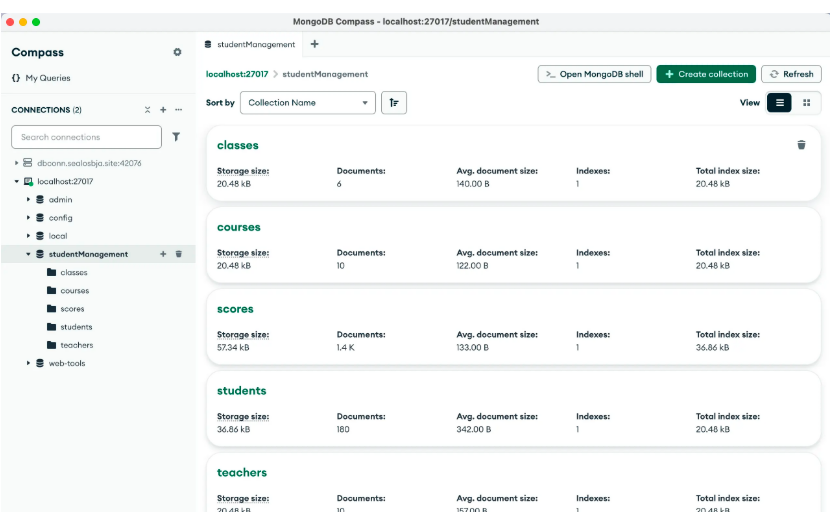Expand the local database
The height and width of the screenshot is (512, 830).
[x=28, y=236]
